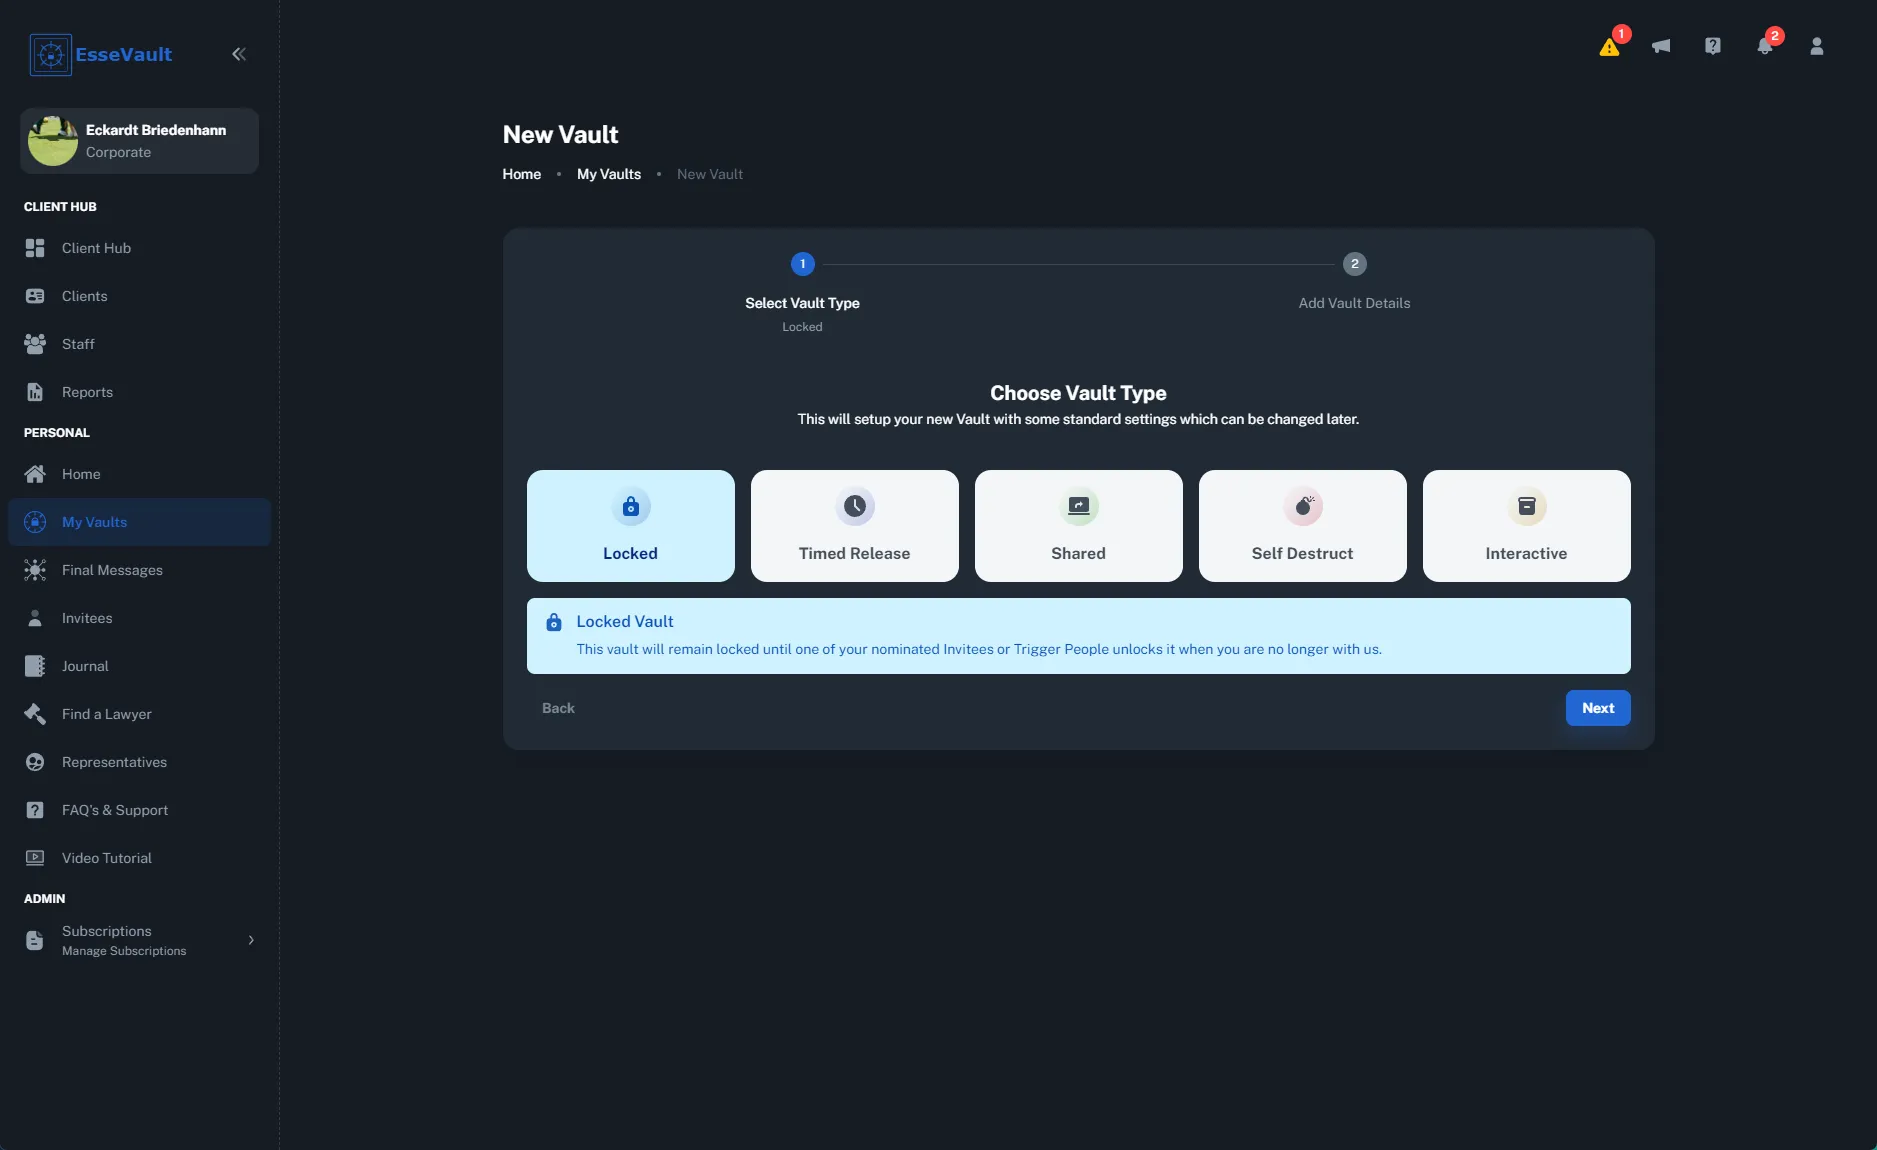The width and height of the screenshot is (1877, 1150).
Task: Collapse the sidebar with double chevron
Action: (x=239, y=54)
